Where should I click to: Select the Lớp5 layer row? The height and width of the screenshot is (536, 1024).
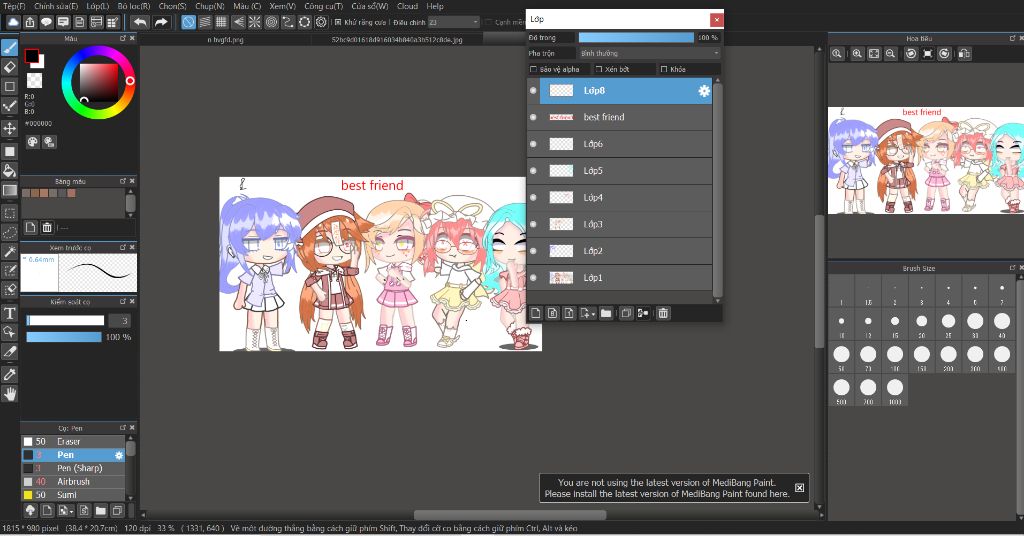point(619,171)
